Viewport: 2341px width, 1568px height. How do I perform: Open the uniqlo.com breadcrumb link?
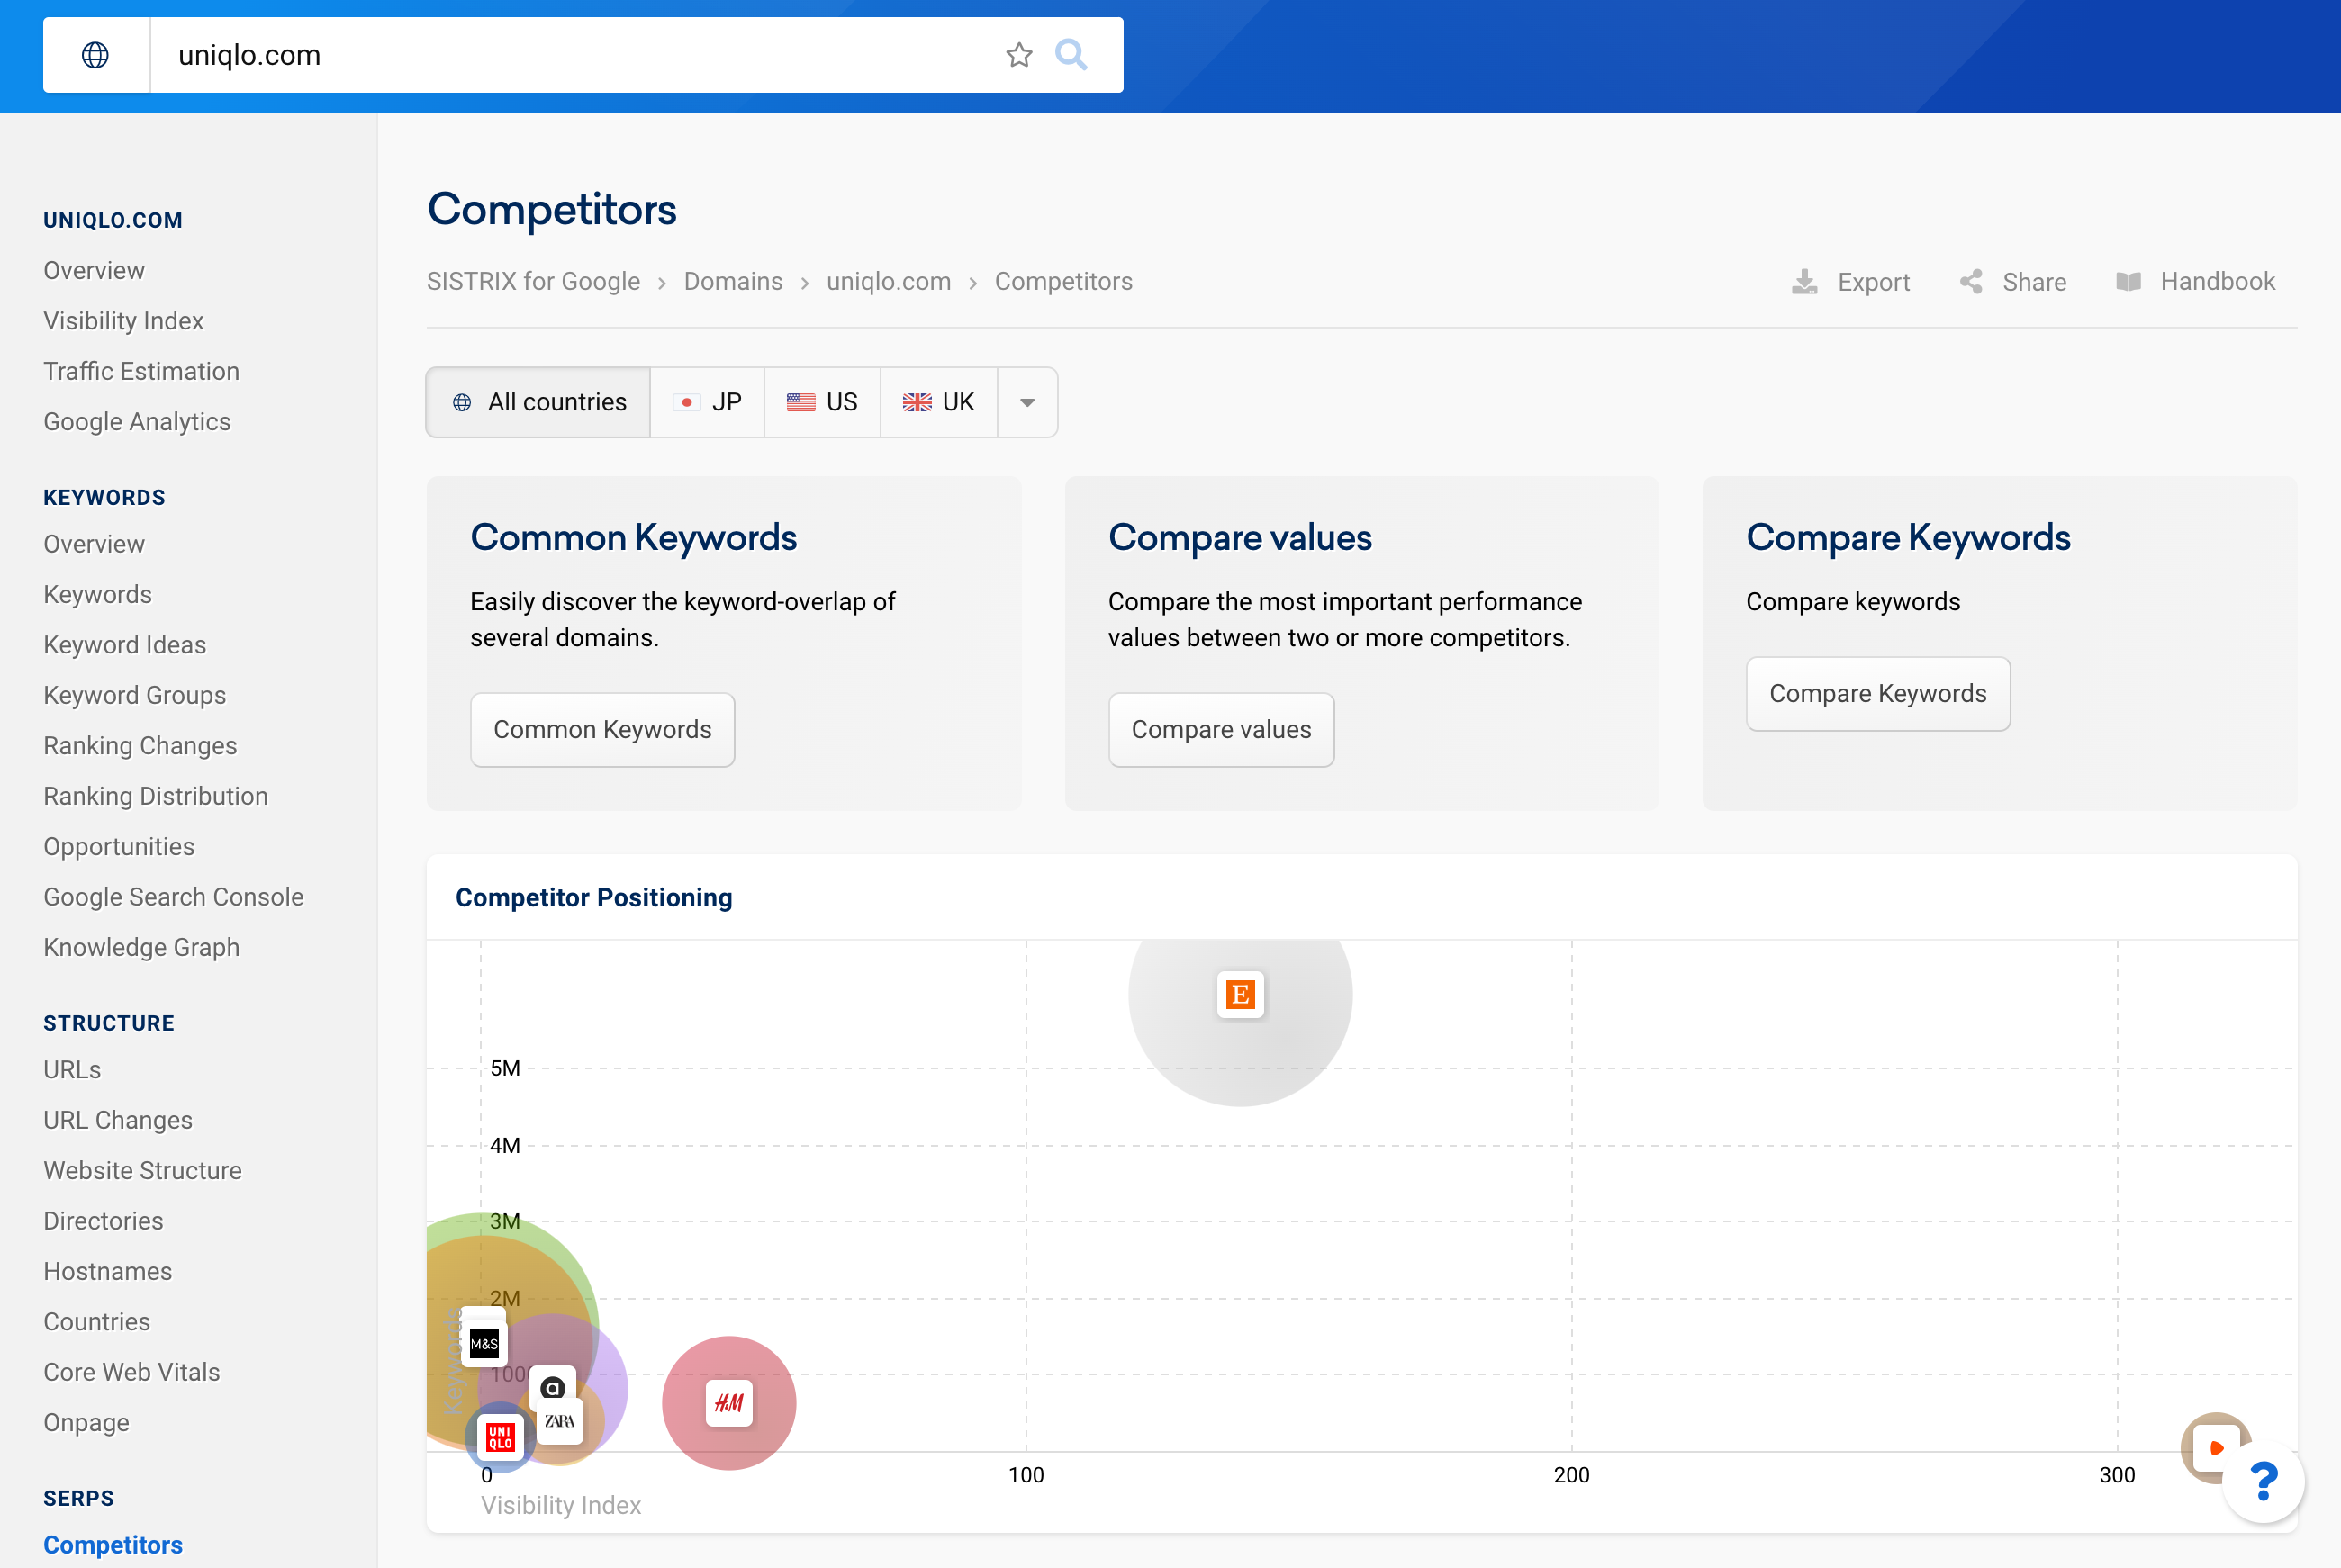[888, 282]
